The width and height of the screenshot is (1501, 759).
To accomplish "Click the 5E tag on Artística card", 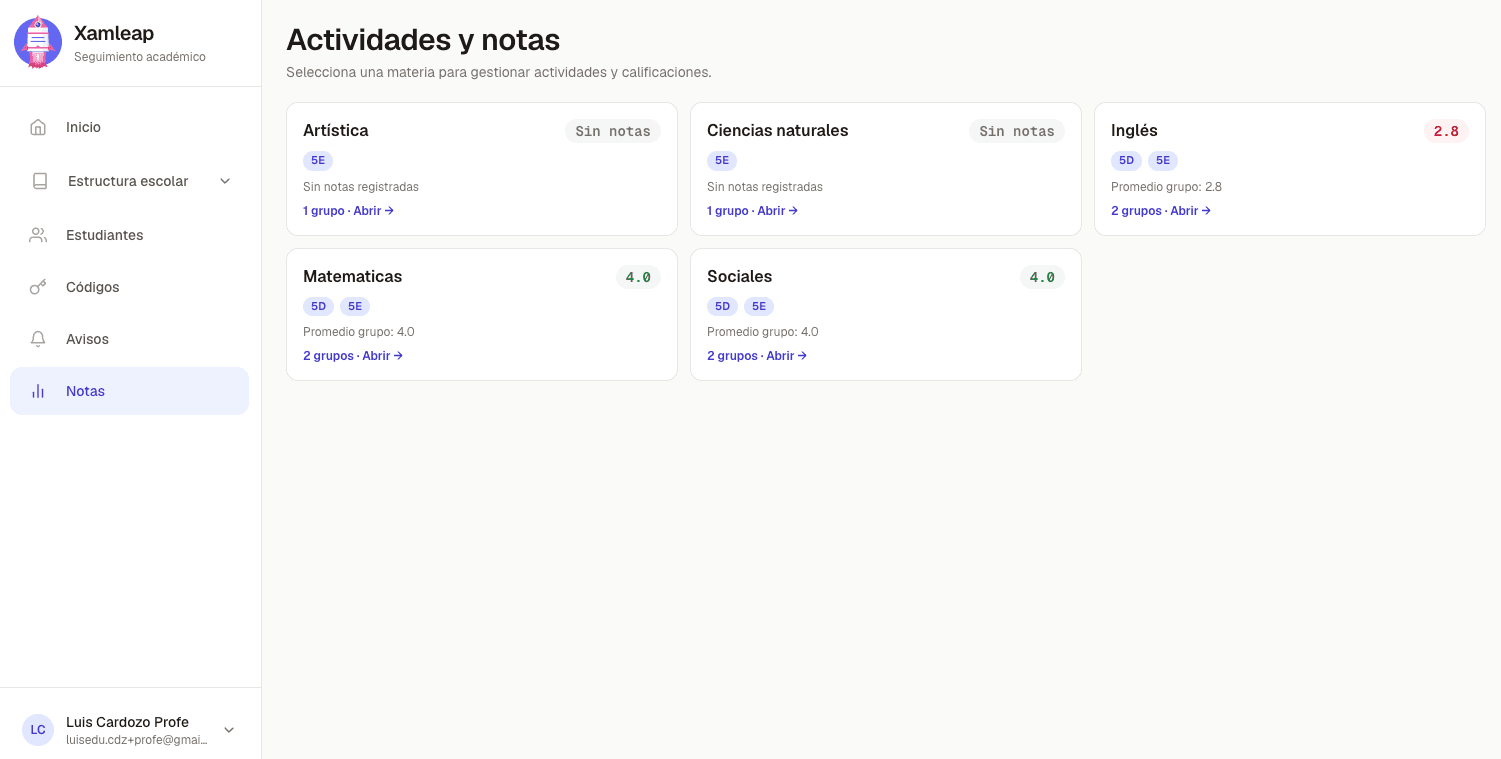I will point(318,161).
